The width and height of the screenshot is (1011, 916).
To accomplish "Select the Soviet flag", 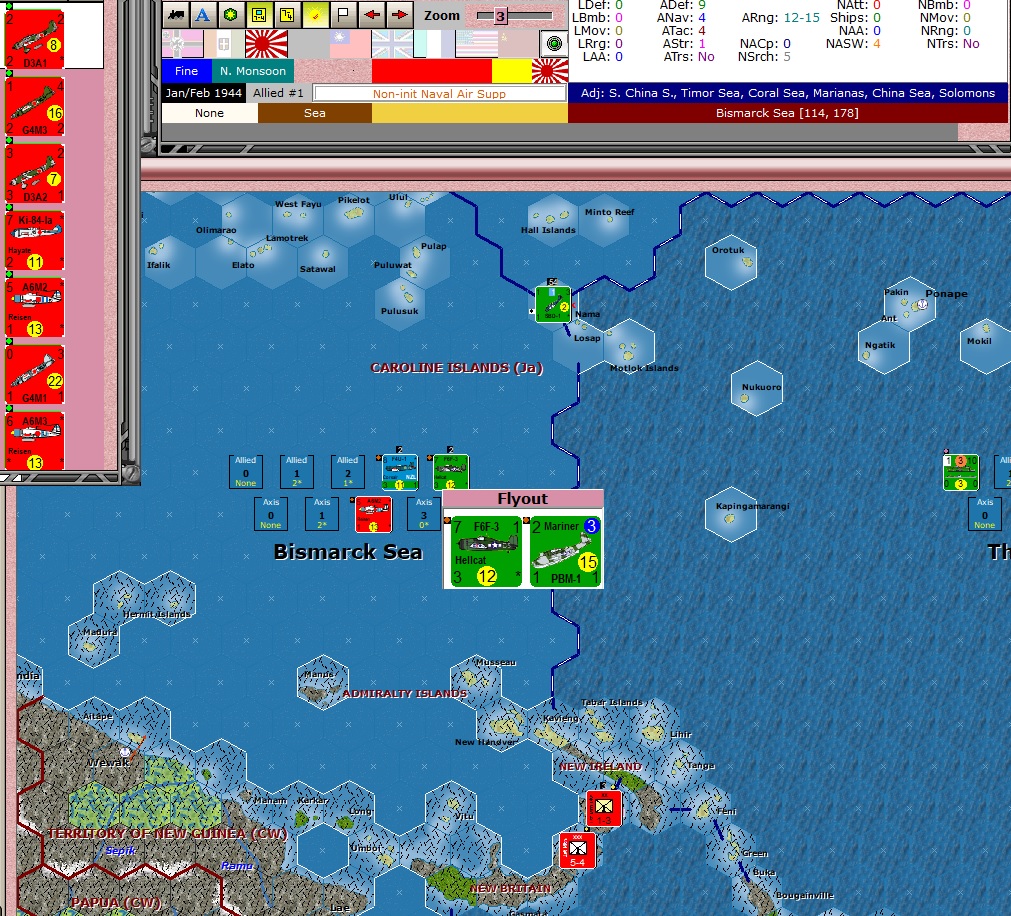I will click(x=518, y=44).
